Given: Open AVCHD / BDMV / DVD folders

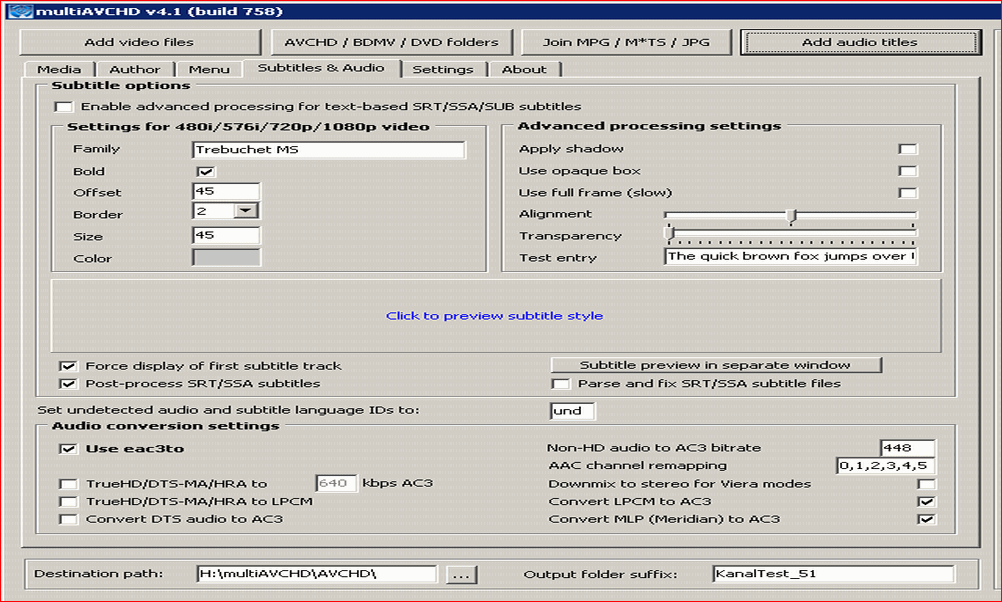Looking at the screenshot, I should [x=391, y=42].
